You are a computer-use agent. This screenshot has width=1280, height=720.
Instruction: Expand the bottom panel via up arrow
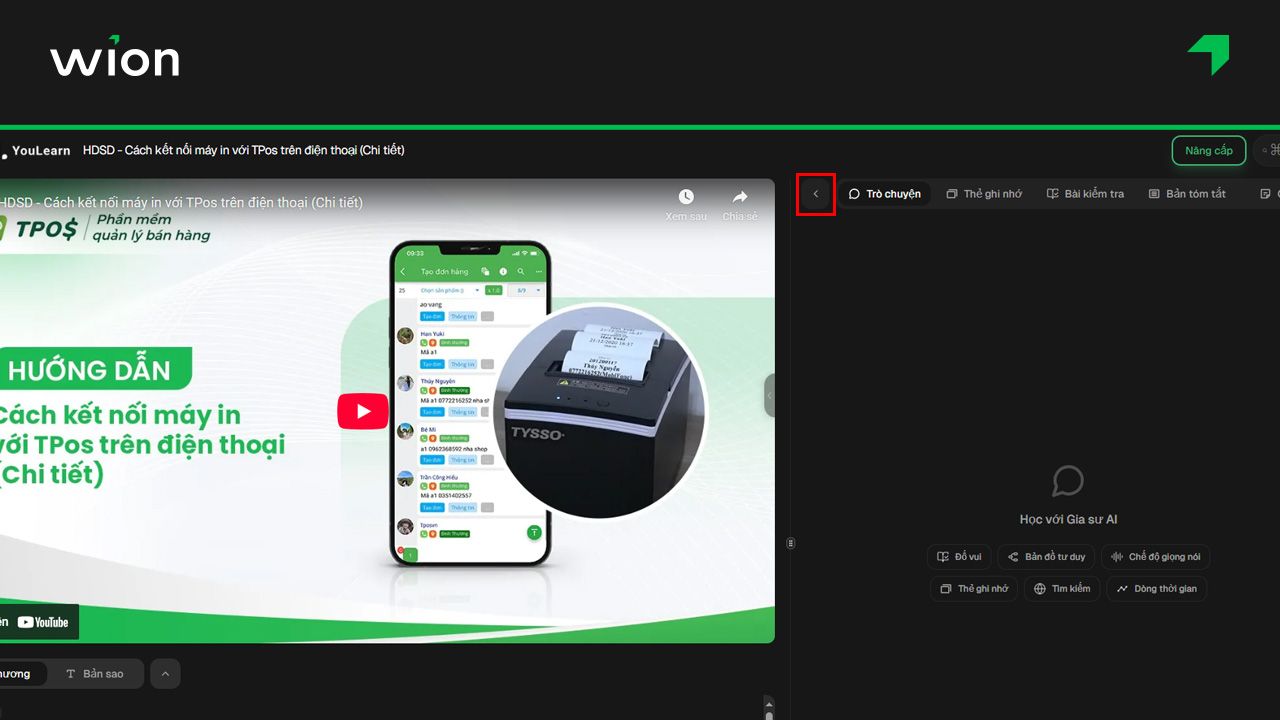coord(165,673)
